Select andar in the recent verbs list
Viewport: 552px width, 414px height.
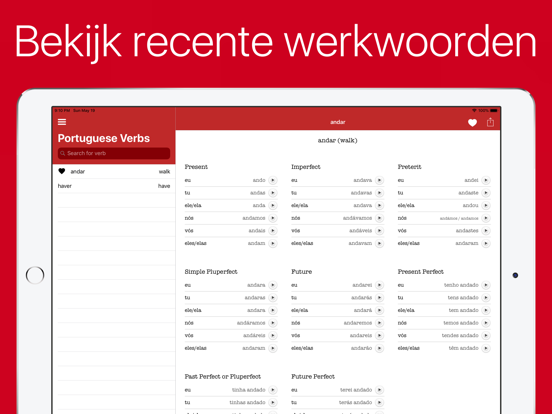pyautogui.click(x=114, y=171)
